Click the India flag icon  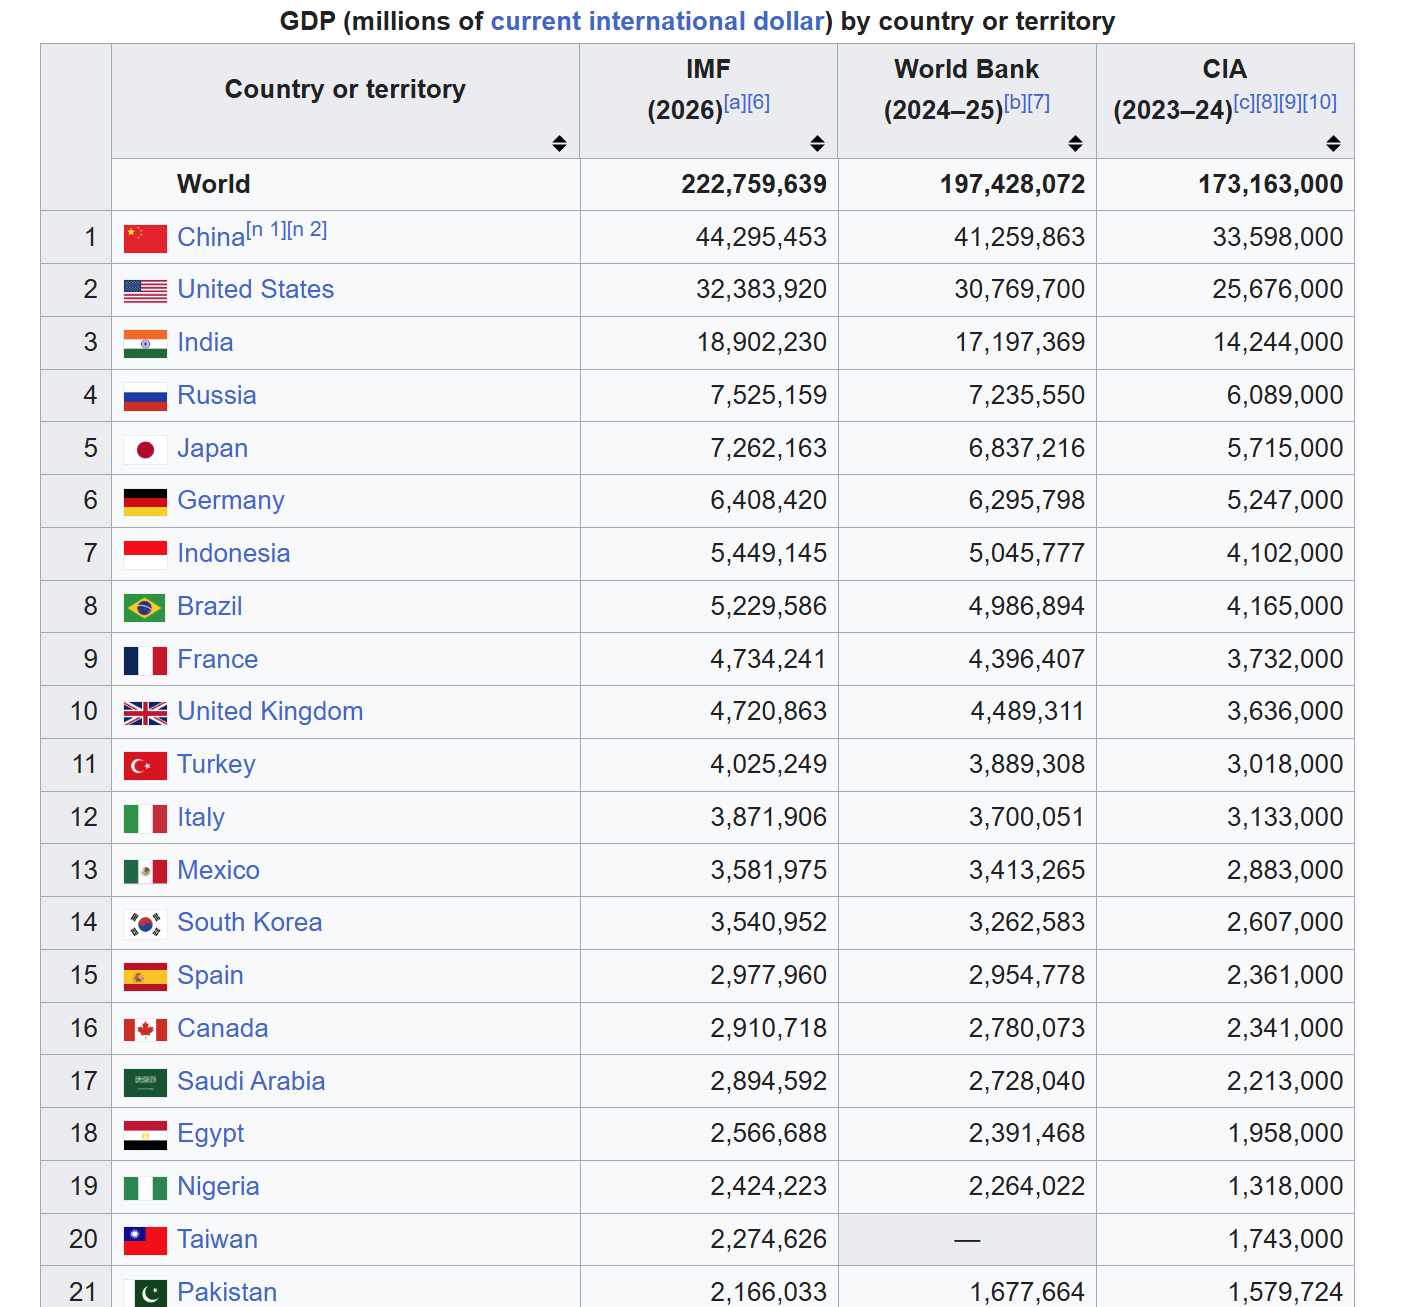coord(145,344)
